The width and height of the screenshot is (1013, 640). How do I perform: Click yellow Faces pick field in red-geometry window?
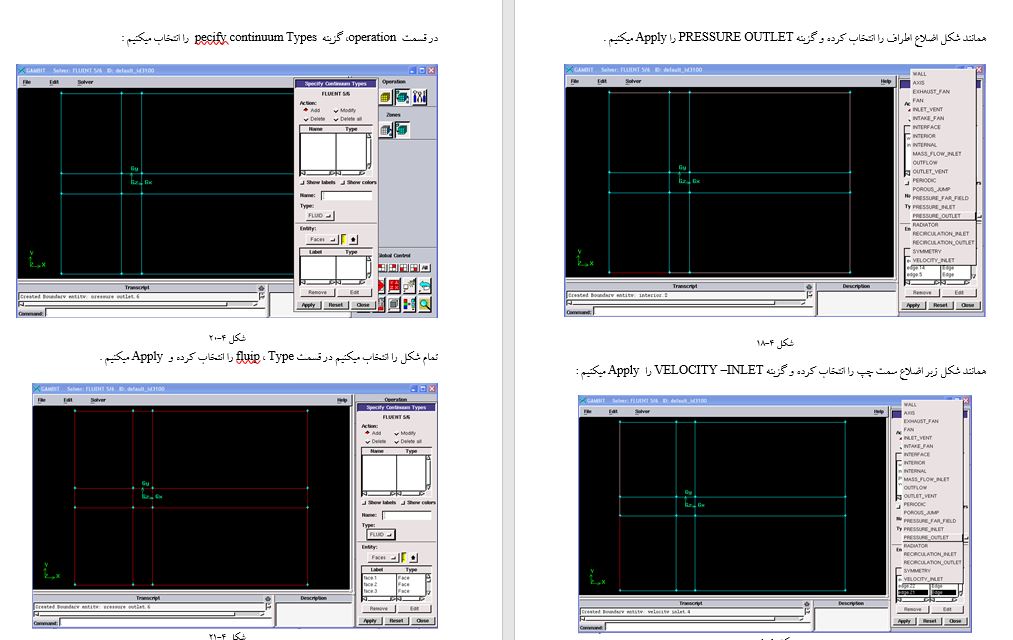tap(404, 557)
